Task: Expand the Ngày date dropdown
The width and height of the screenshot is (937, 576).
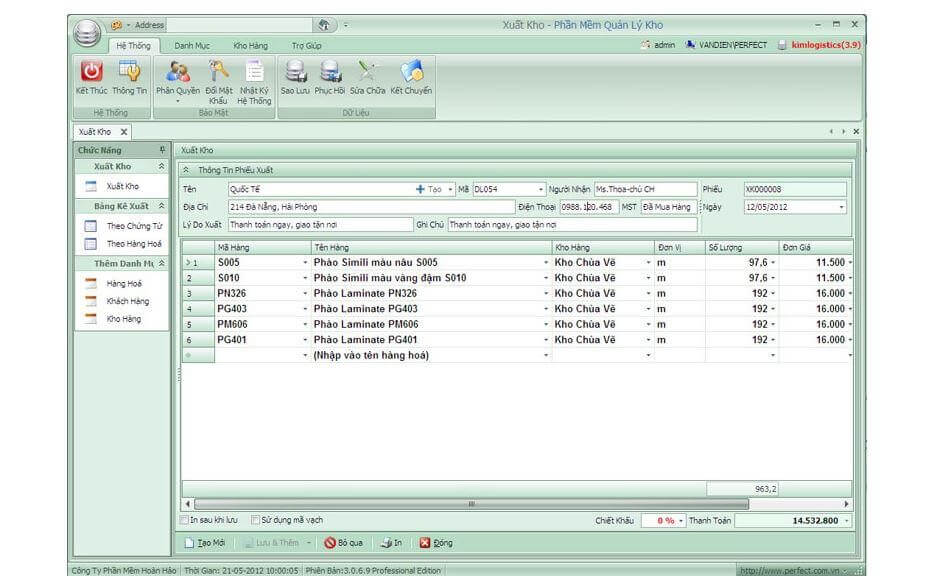Action: (841, 207)
